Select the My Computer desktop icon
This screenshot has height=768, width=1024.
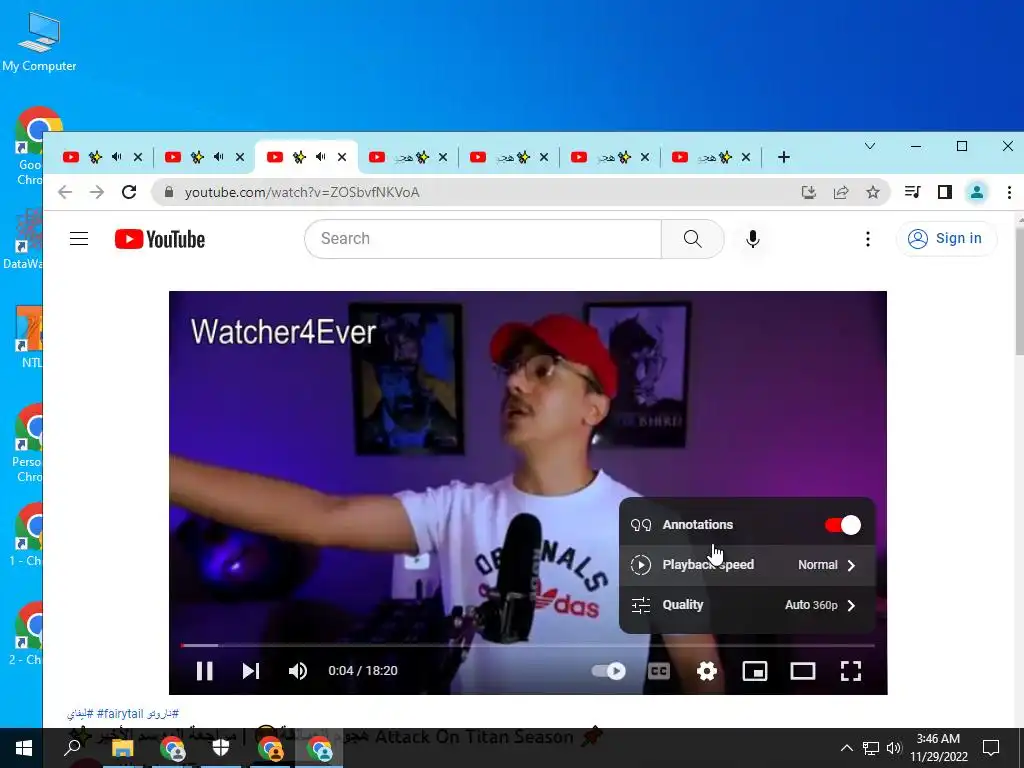pos(39,42)
